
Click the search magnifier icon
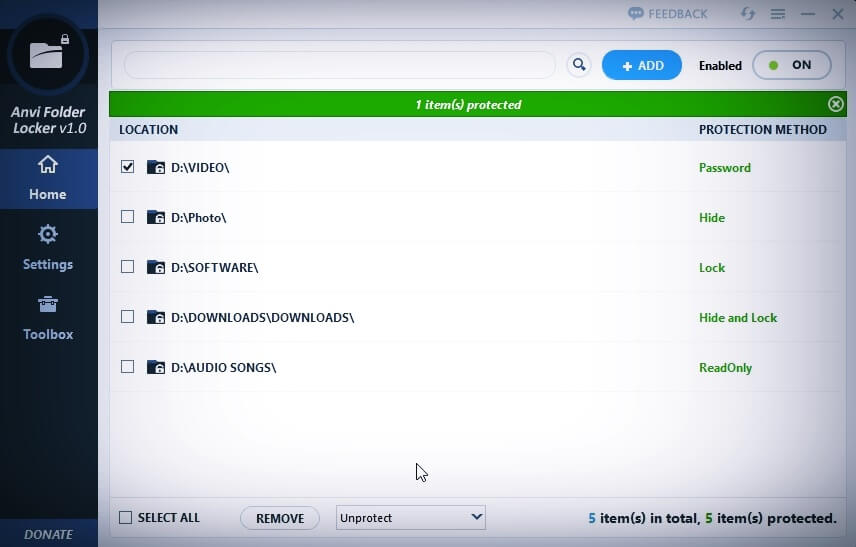[x=579, y=65]
